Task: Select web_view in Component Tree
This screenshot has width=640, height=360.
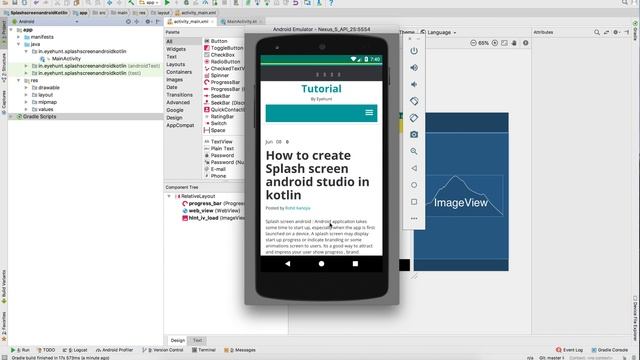Action: [x=201, y=211]
